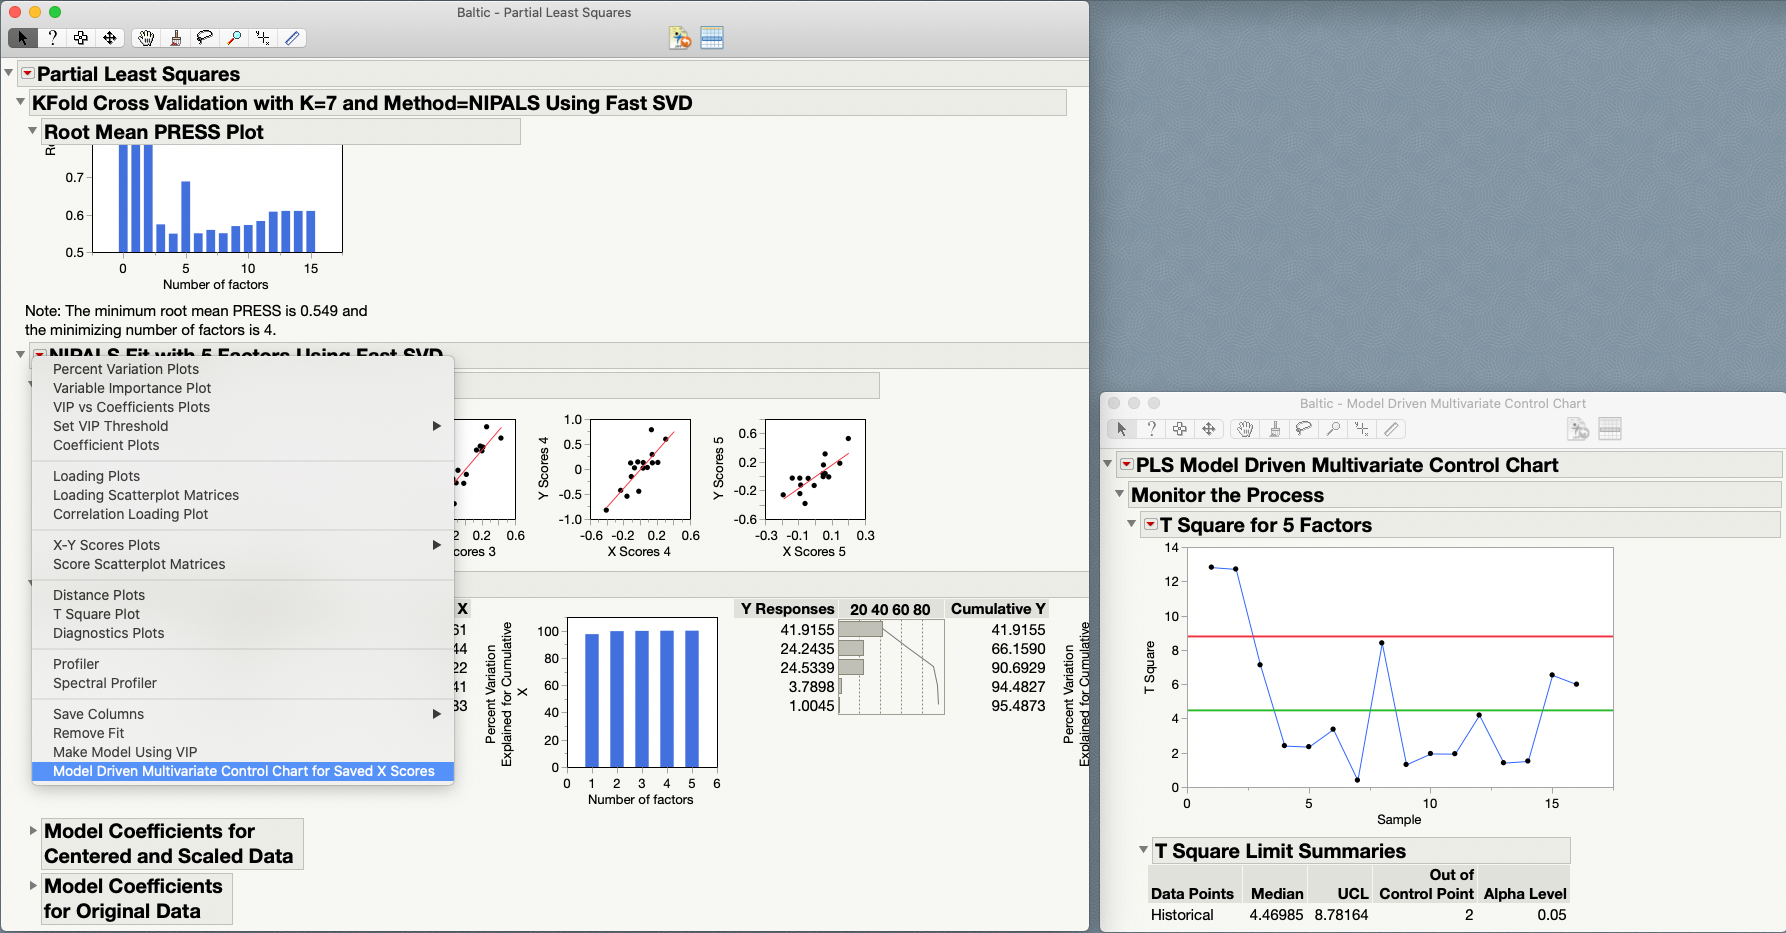Image resolution: width=1786 pixels, height=933 pixels.
Task: Select Model Driven Multivariate Control Chart for Saved X Scores
Action: tap(243, 771)
